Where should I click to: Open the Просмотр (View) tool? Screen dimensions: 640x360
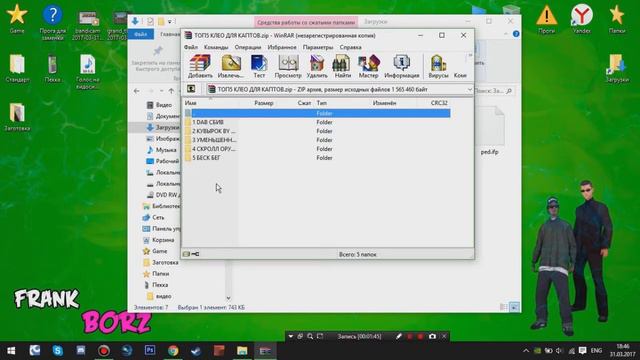[x=288, y=67]
